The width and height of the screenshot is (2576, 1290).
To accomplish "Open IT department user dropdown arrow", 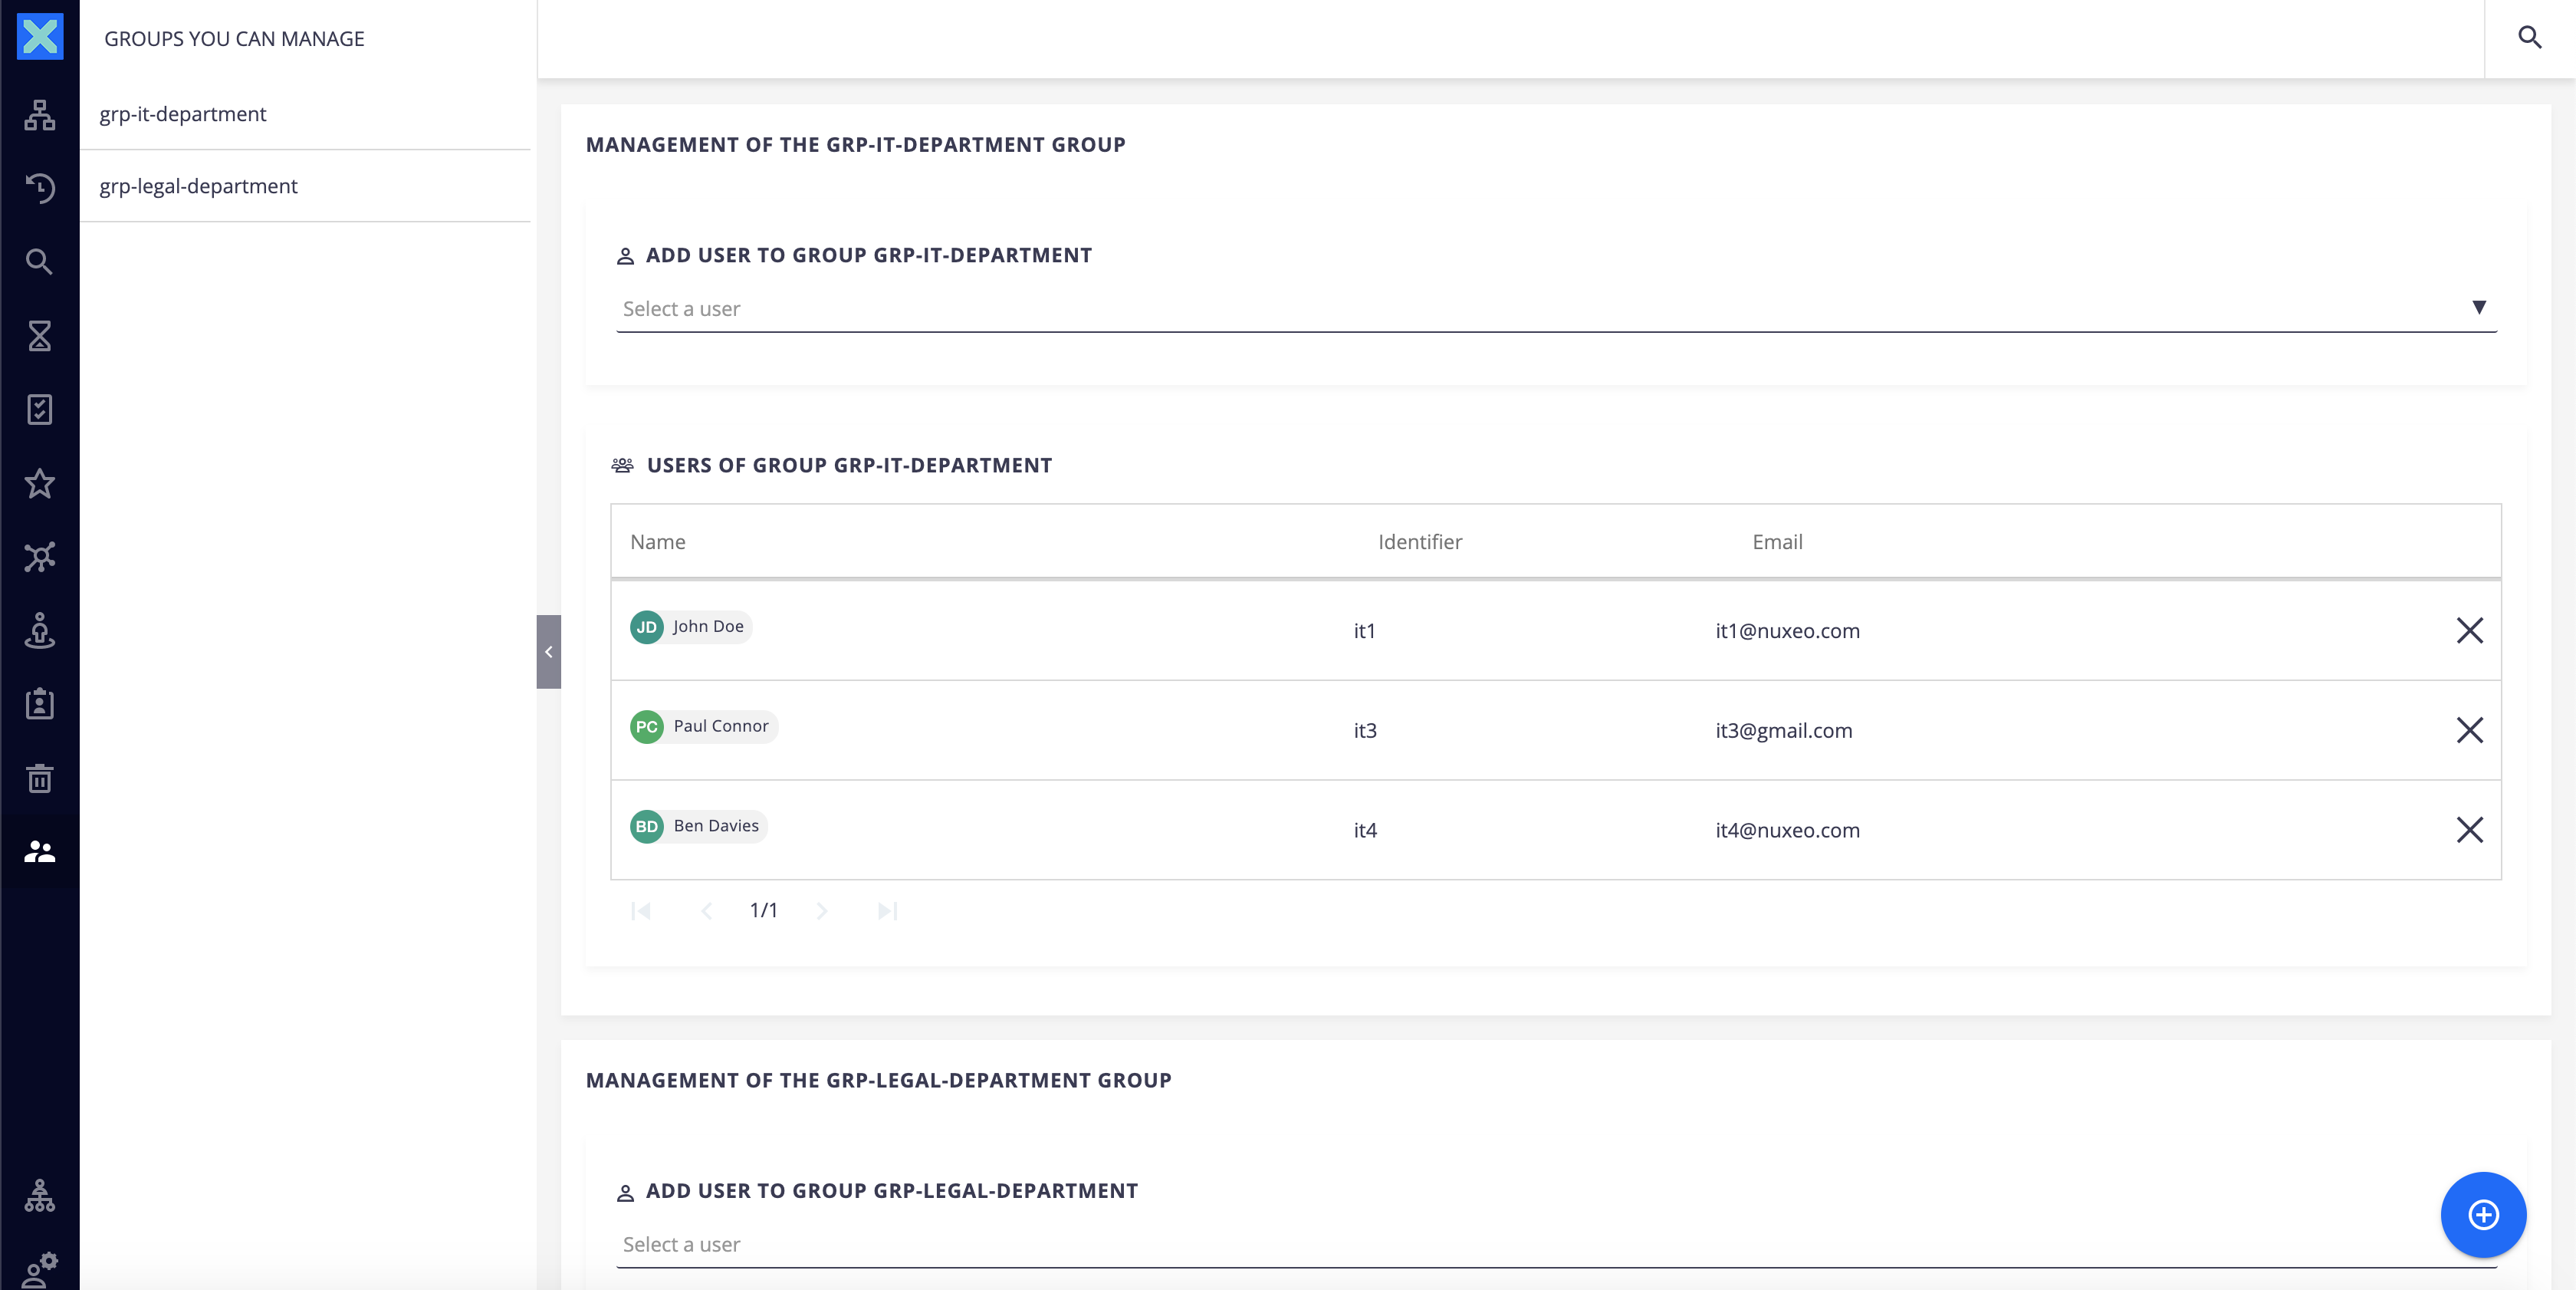I will (2479, 307).
